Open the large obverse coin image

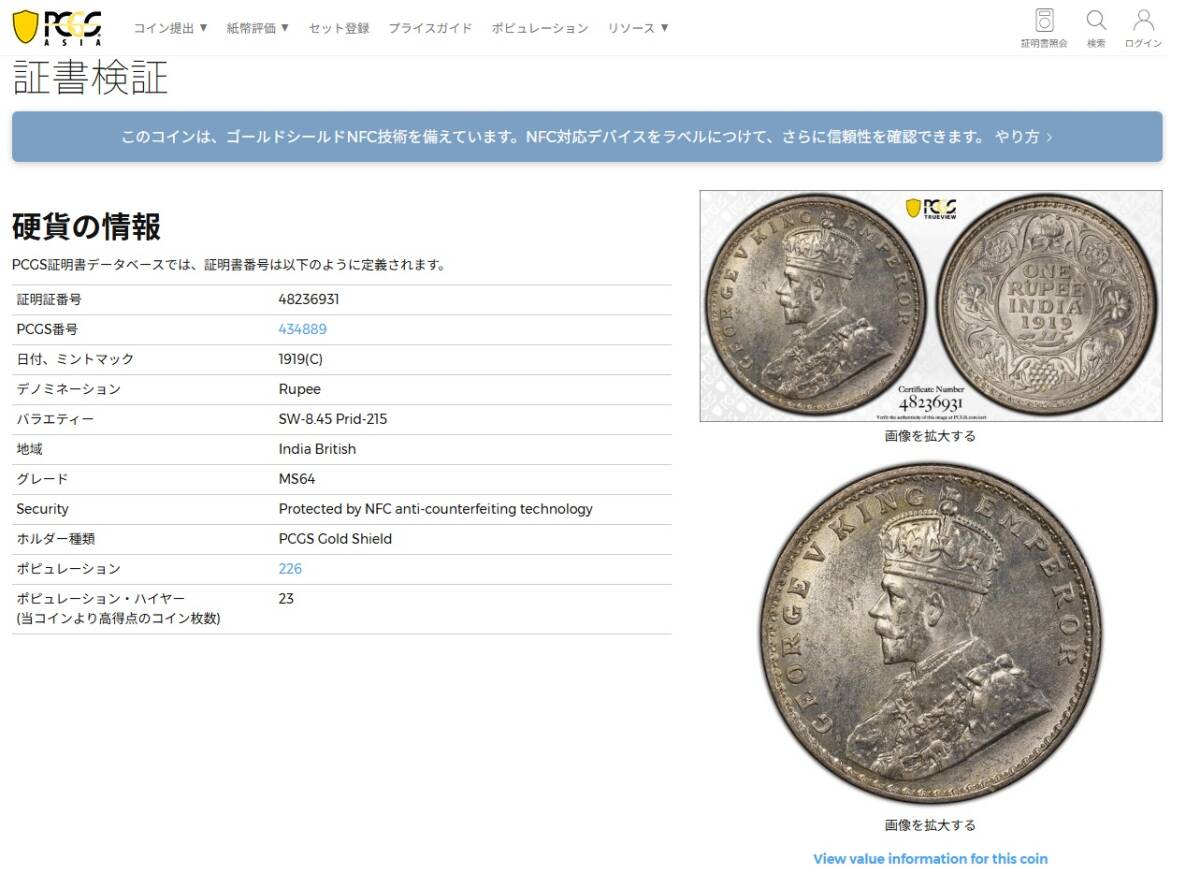coord(930,635)
